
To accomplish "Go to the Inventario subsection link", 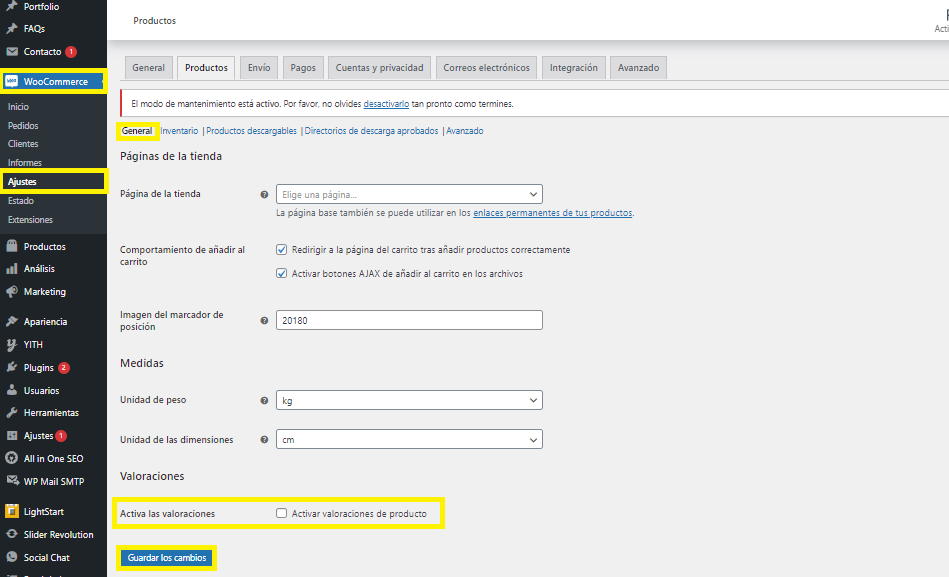I will (180, 131).
